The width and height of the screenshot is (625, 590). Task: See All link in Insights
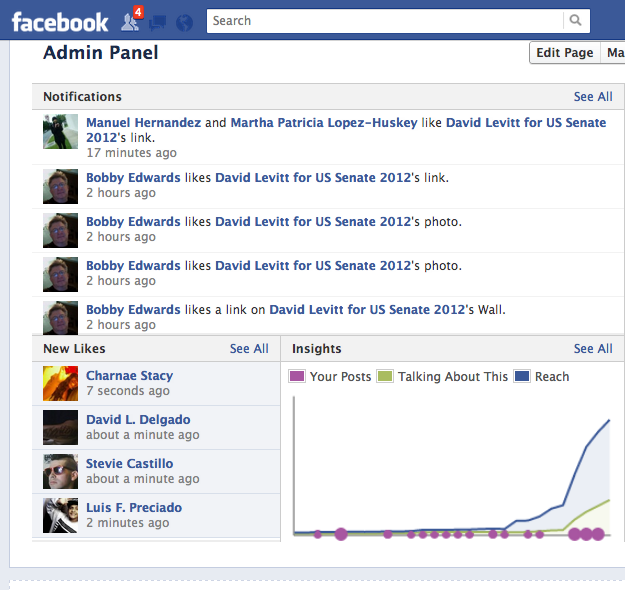pos(593,348)
